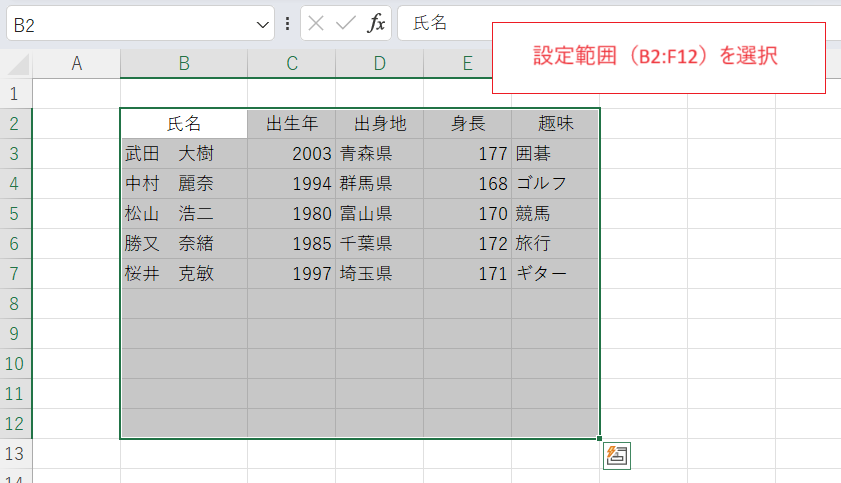Select row 3 header
The height and width of the screenshot is (483, 841).
16,154
